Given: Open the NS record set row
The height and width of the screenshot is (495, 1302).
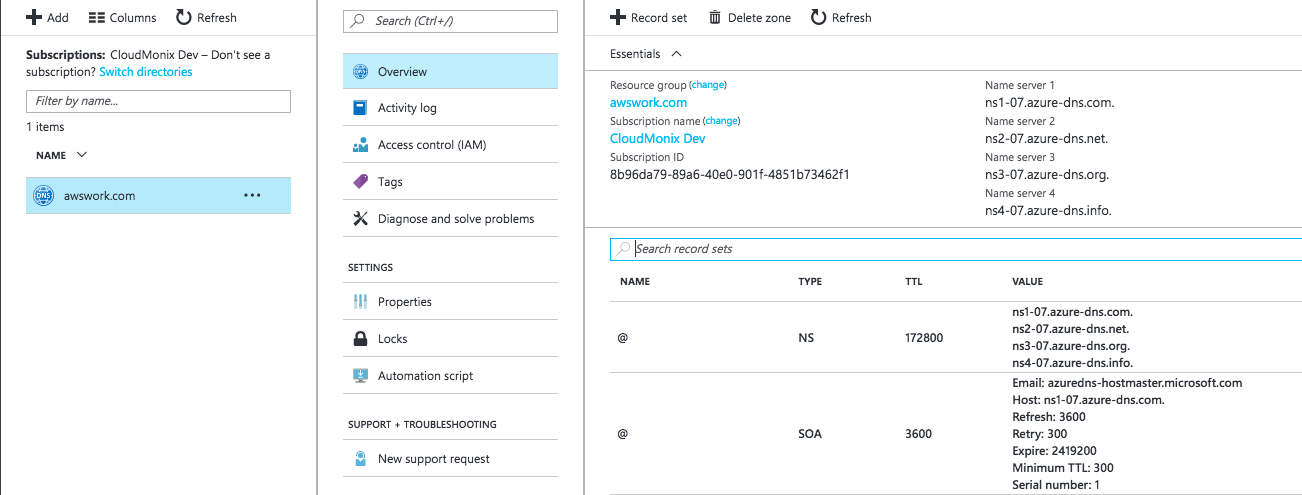Looking at the screenshot, I should pos(956,338).
